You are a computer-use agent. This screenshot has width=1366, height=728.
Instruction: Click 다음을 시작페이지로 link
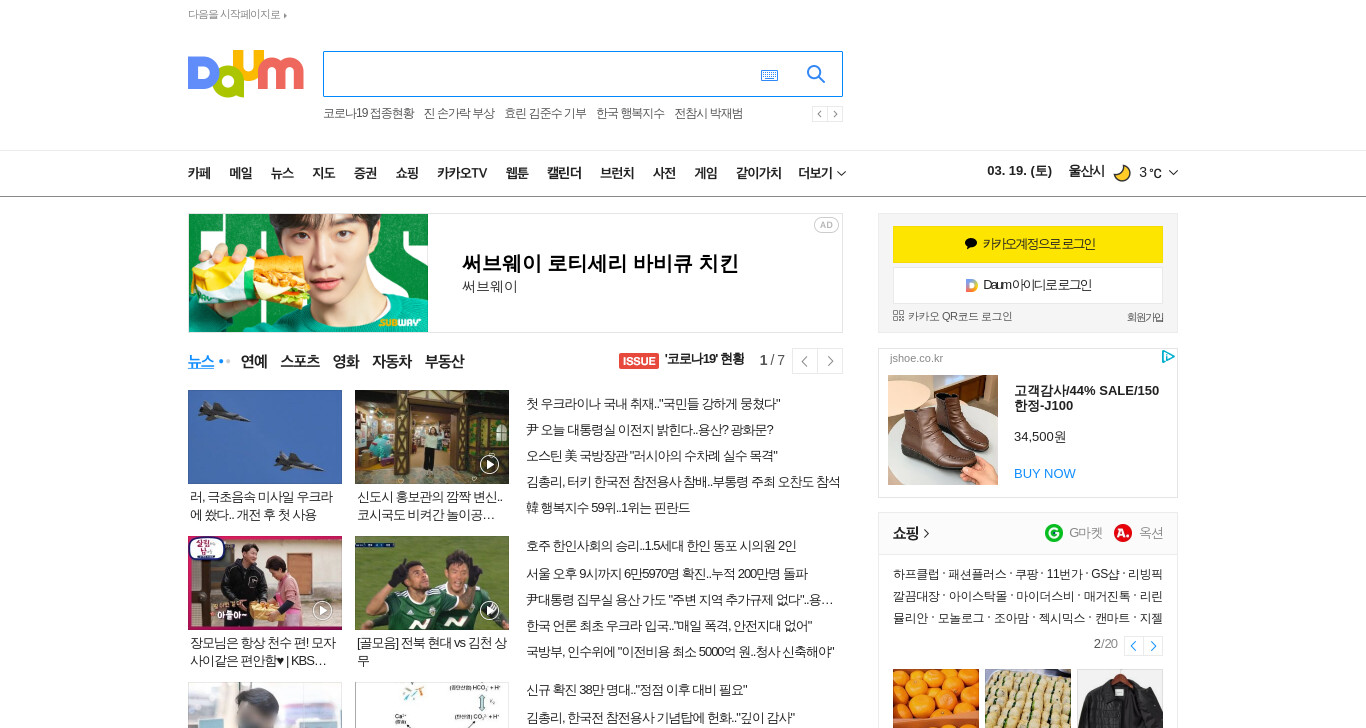(237, 14)
